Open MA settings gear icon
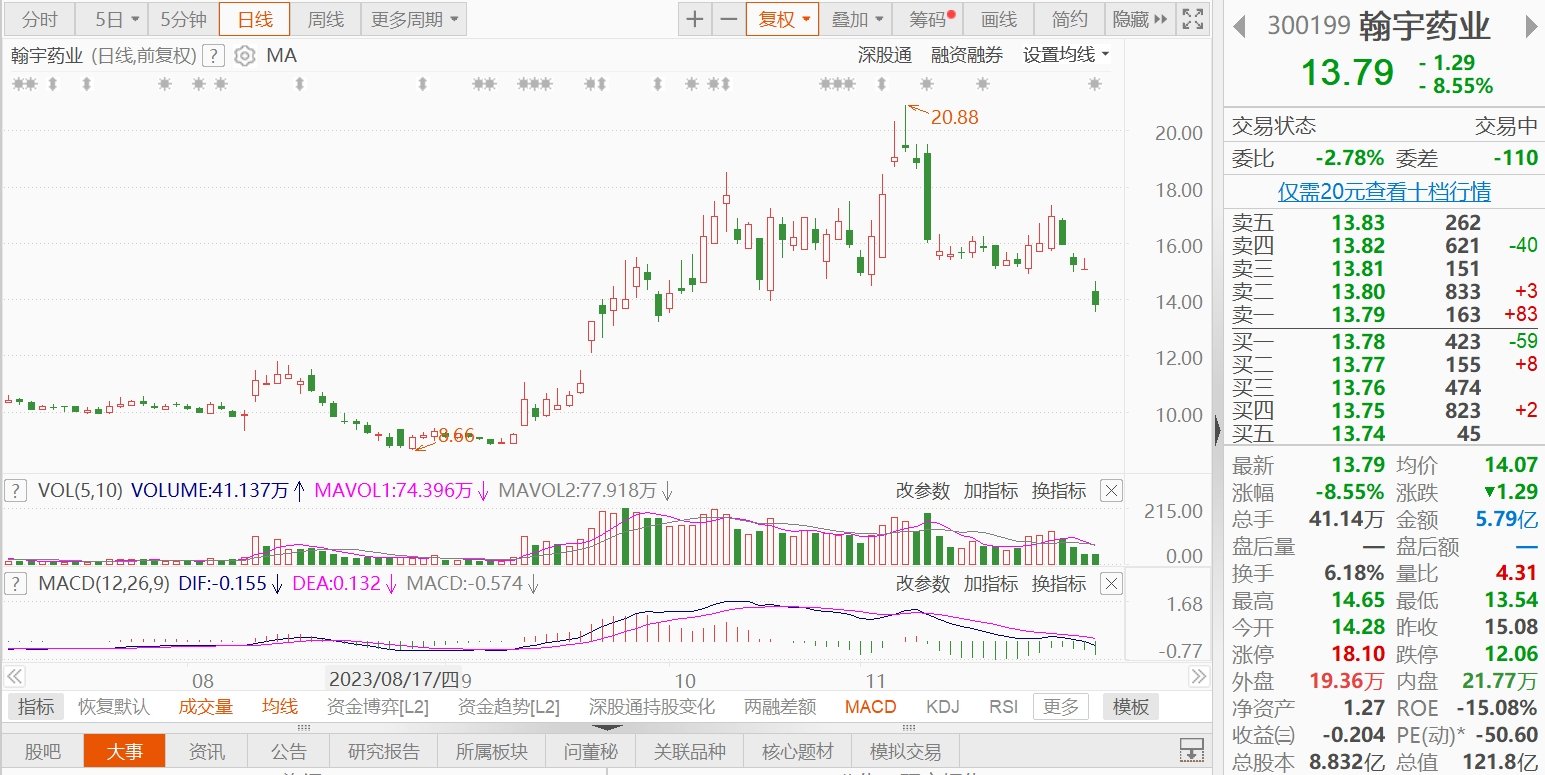 coord(244,56)
